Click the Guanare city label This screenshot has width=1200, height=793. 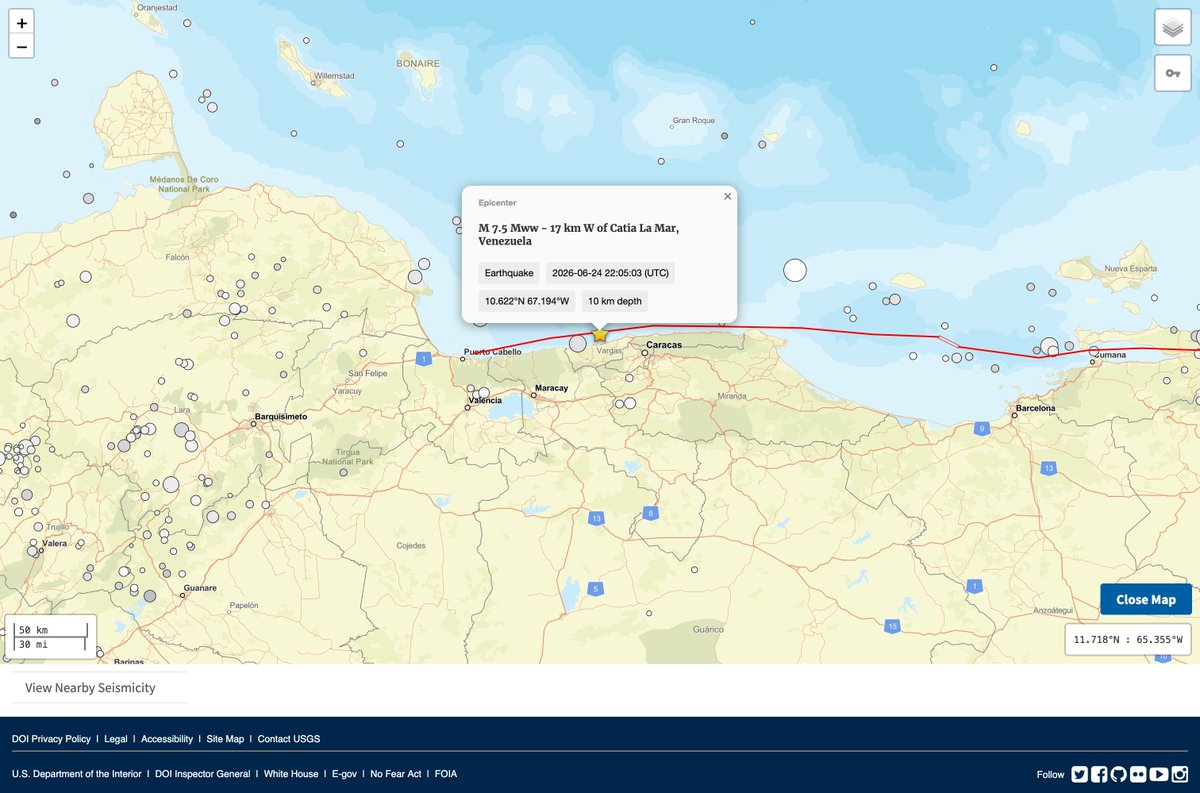coord(201,588)
